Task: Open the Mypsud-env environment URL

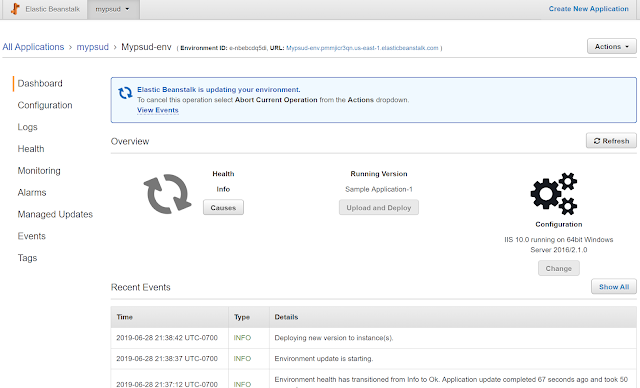Action: point(362,48)
